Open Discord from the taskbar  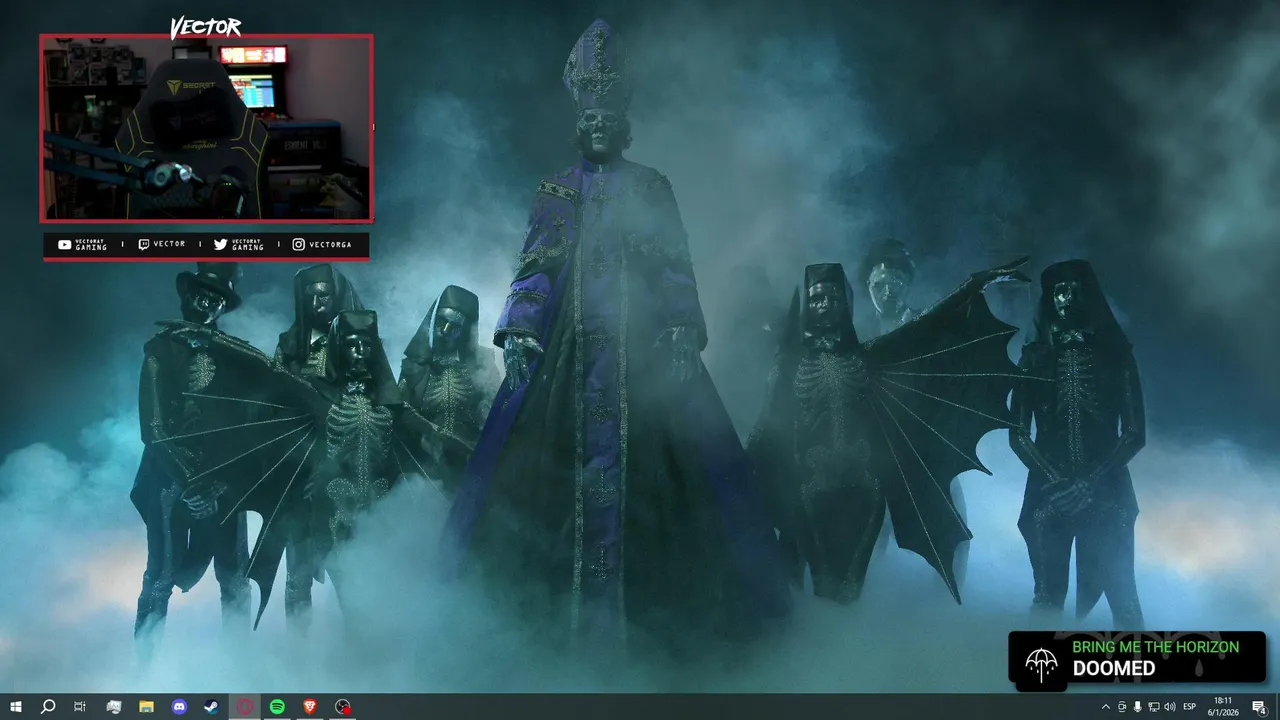[179, 707]
